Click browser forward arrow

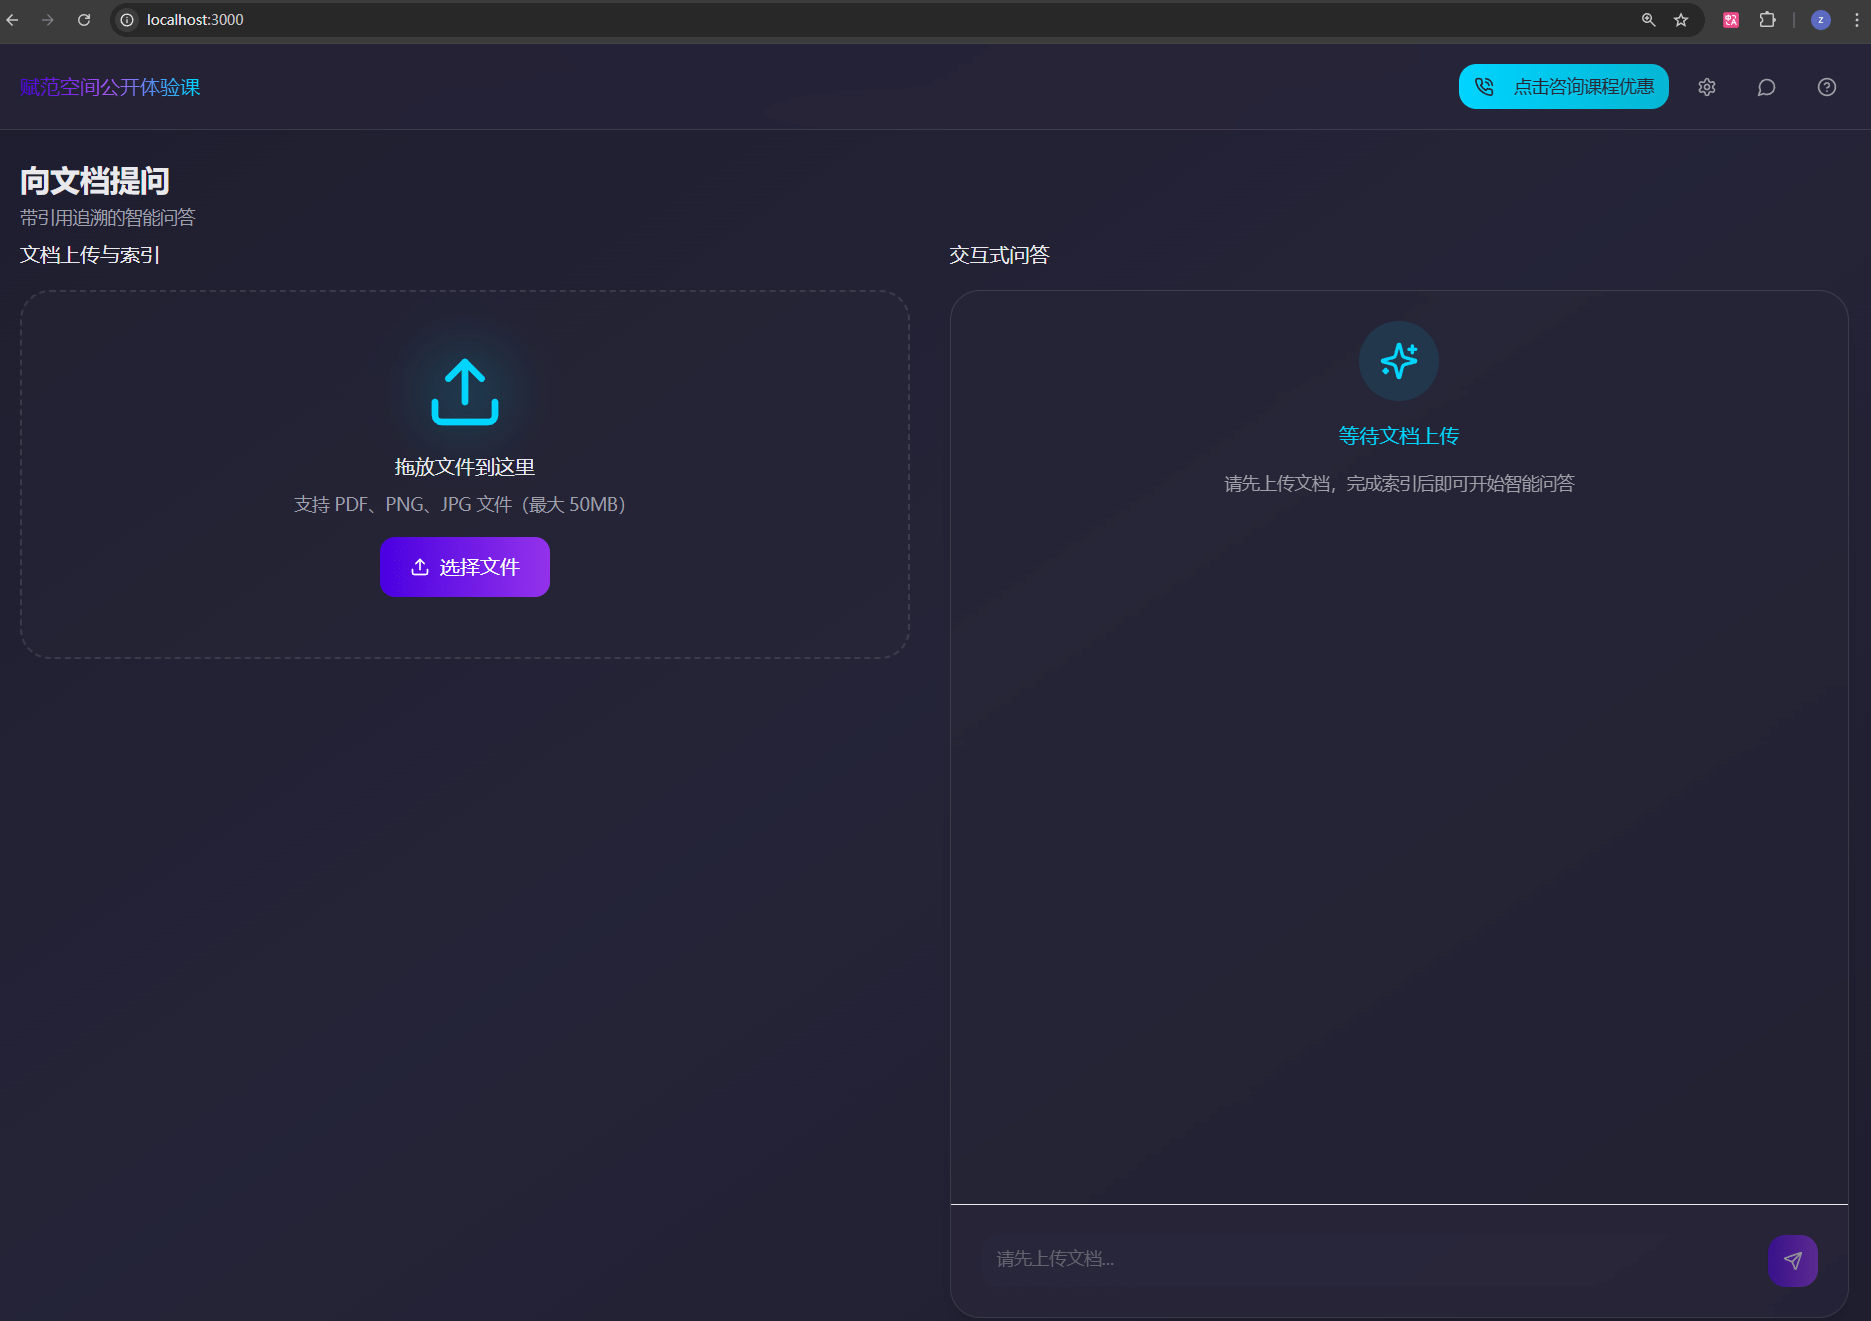click(48, 20)
